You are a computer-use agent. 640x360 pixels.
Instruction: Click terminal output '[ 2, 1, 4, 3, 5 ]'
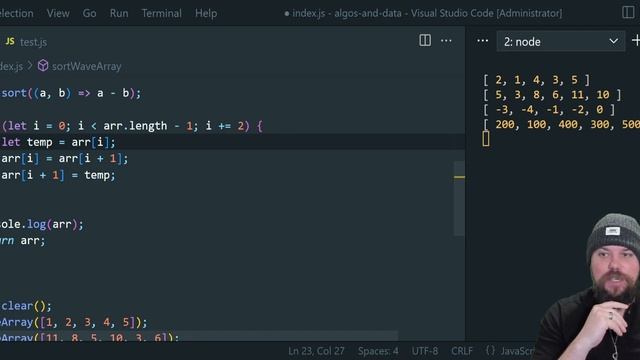coord(536,80)
